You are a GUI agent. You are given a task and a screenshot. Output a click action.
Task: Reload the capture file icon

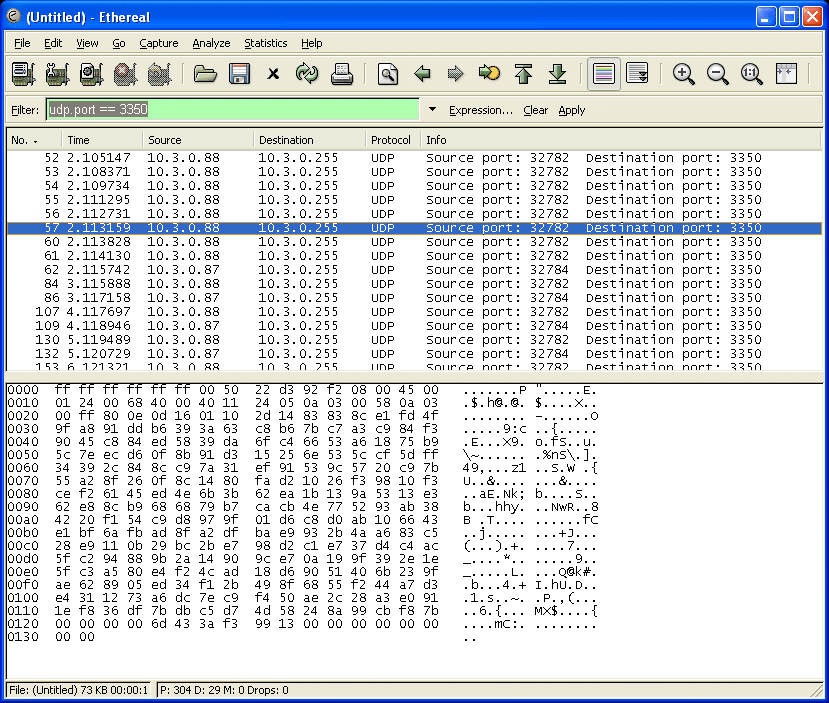(307, 73)
